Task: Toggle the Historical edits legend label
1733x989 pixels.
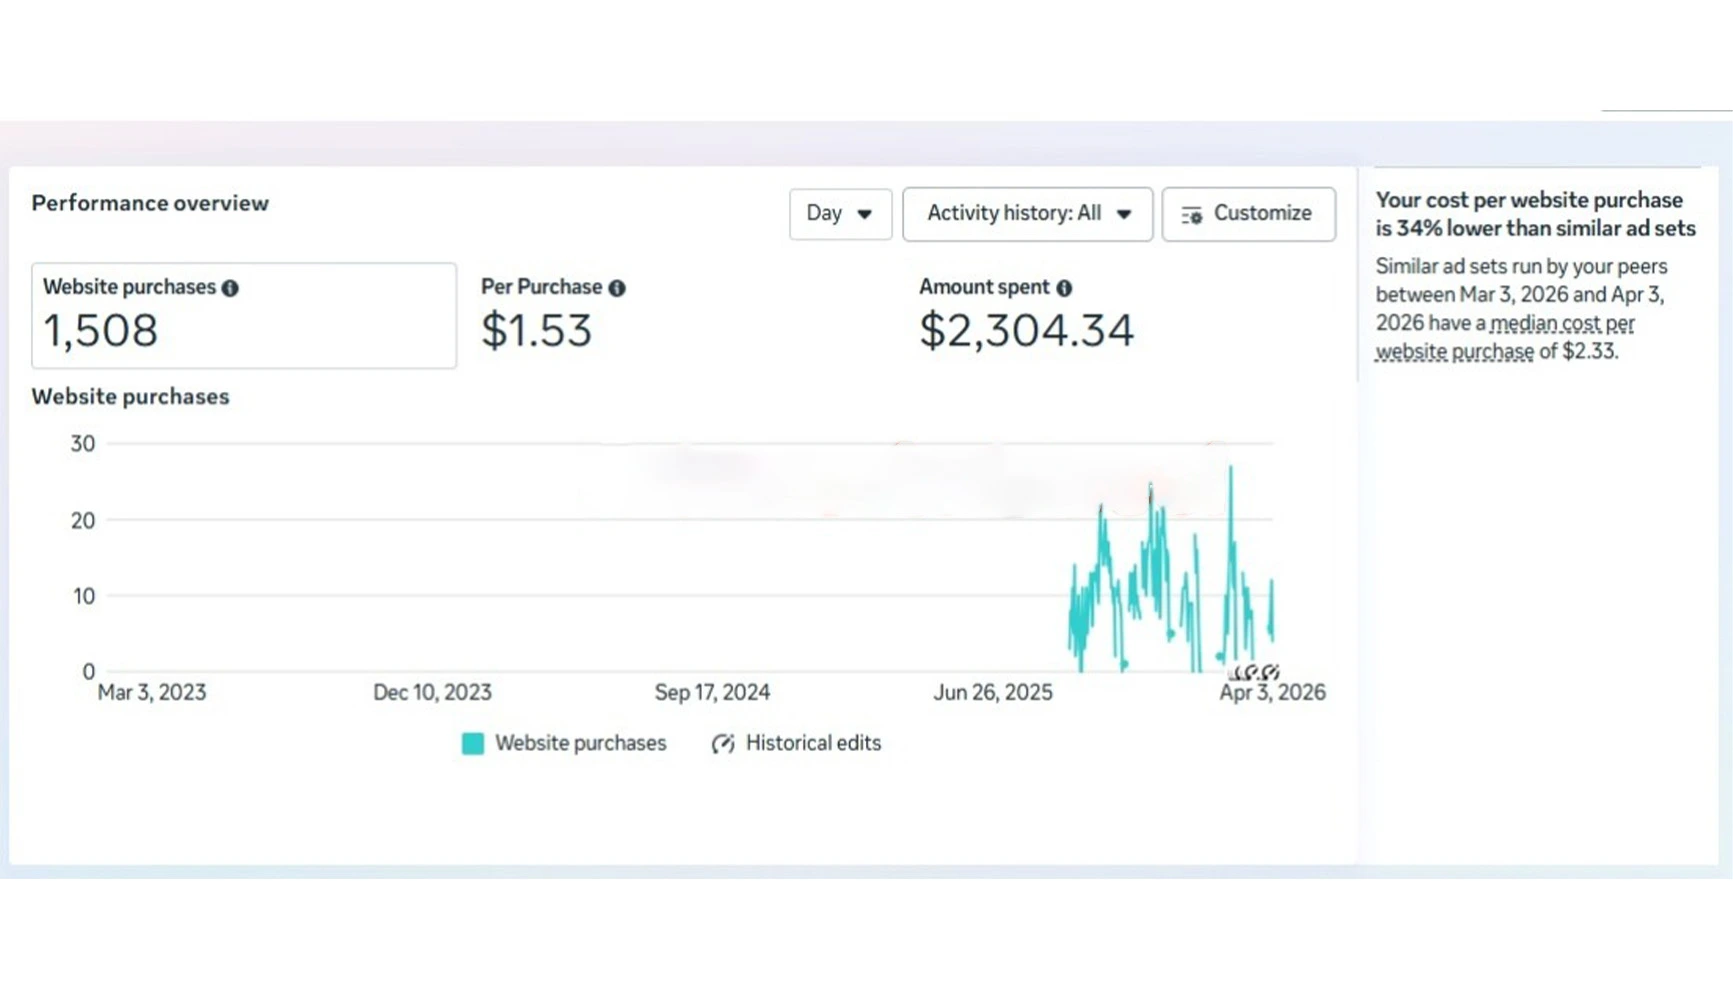Action: click(x=813, y=744)
